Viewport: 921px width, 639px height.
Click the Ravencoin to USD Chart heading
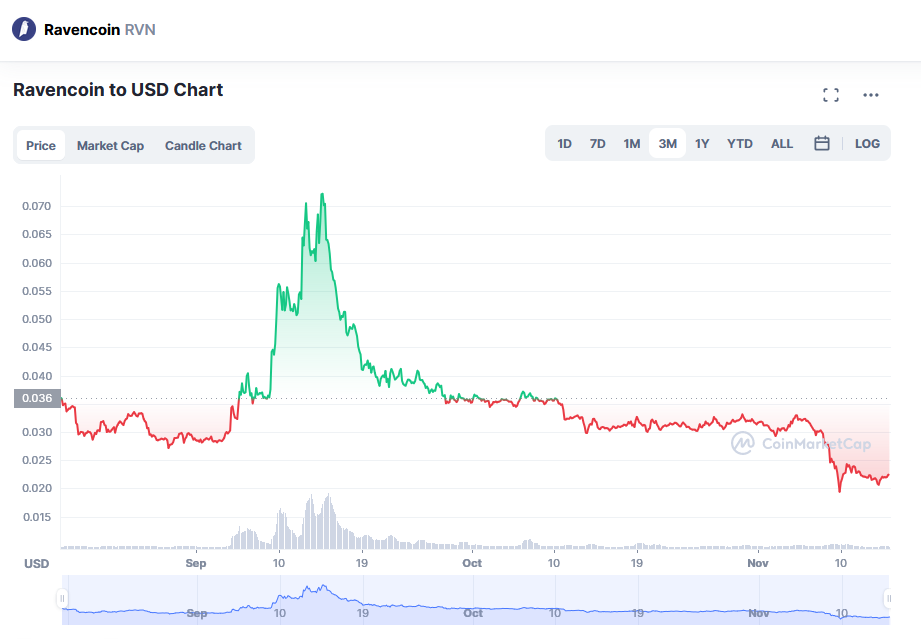(x=118, y=90)
